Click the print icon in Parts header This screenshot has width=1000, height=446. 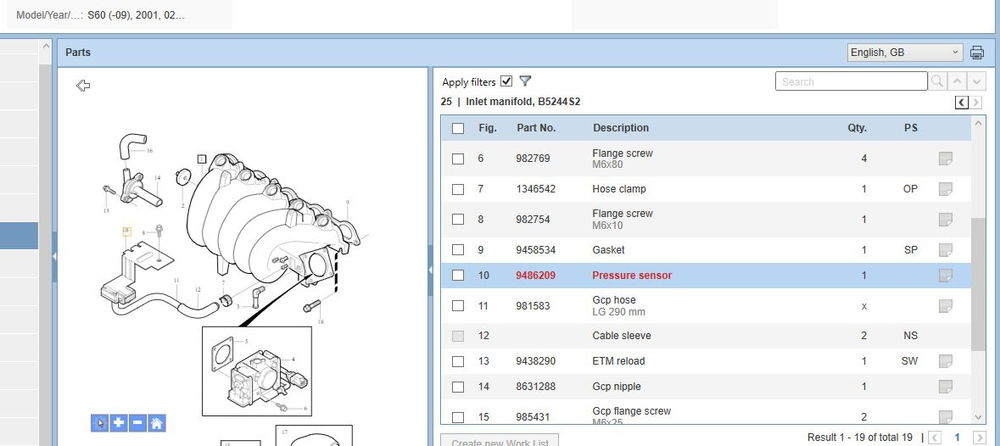tap(977, 53)
